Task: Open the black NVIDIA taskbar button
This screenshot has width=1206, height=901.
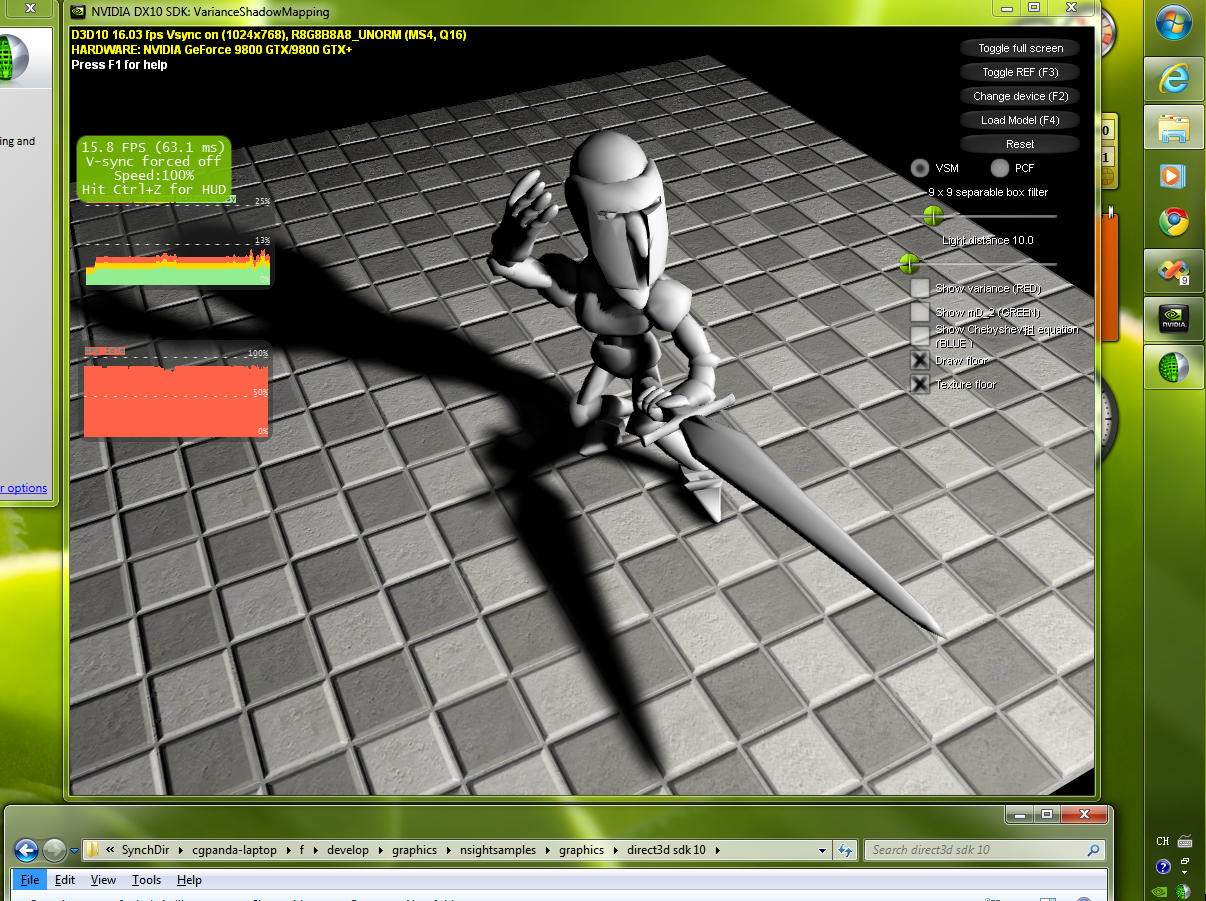Action: (x=1173, y=319)
